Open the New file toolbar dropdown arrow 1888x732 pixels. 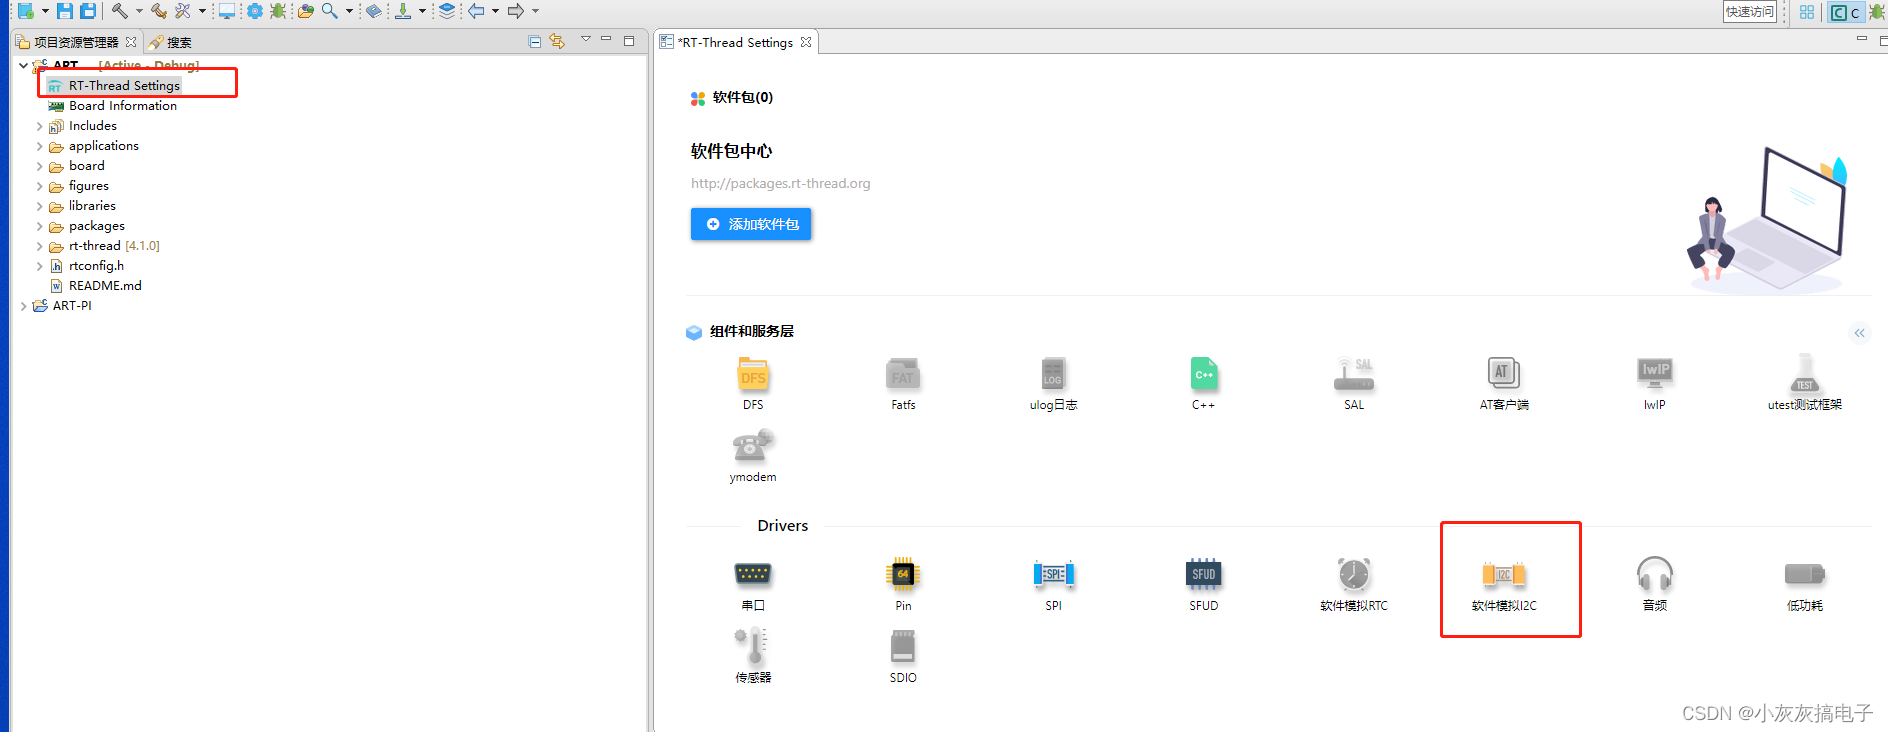point(45,11)
